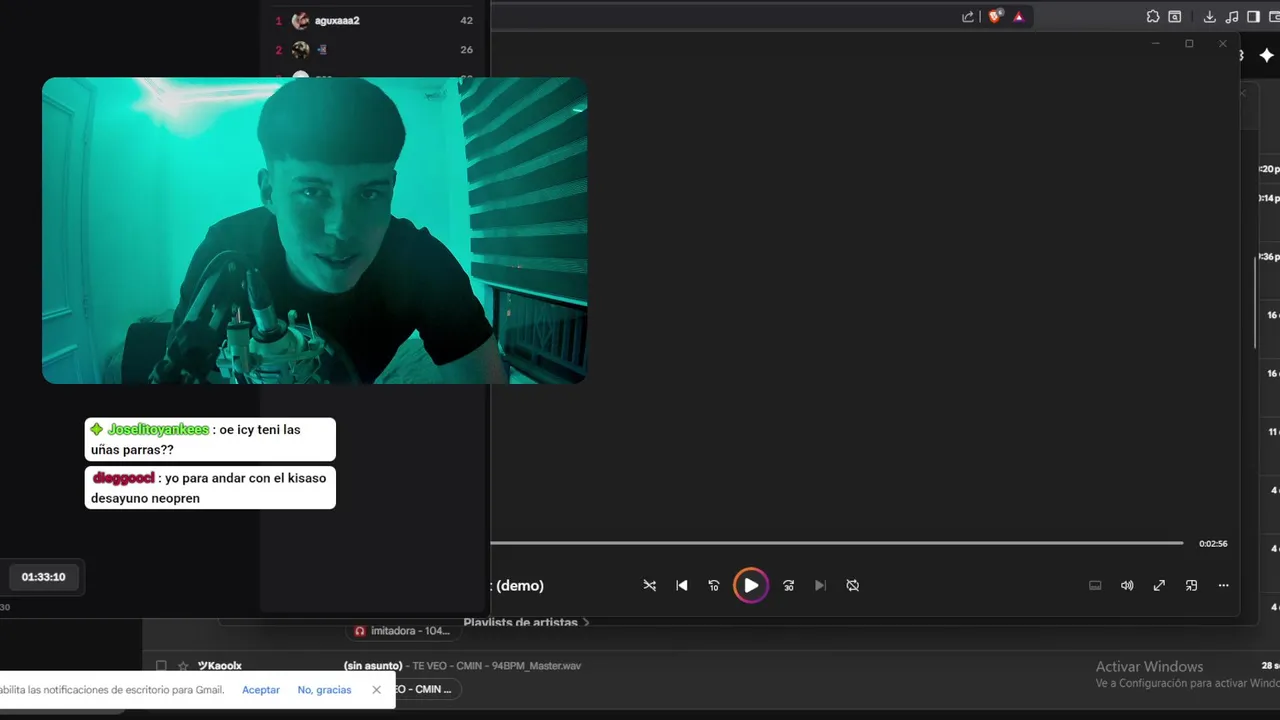1280x720 pixels.
Task: Skip to next track in media player
Action: point(820,586)
